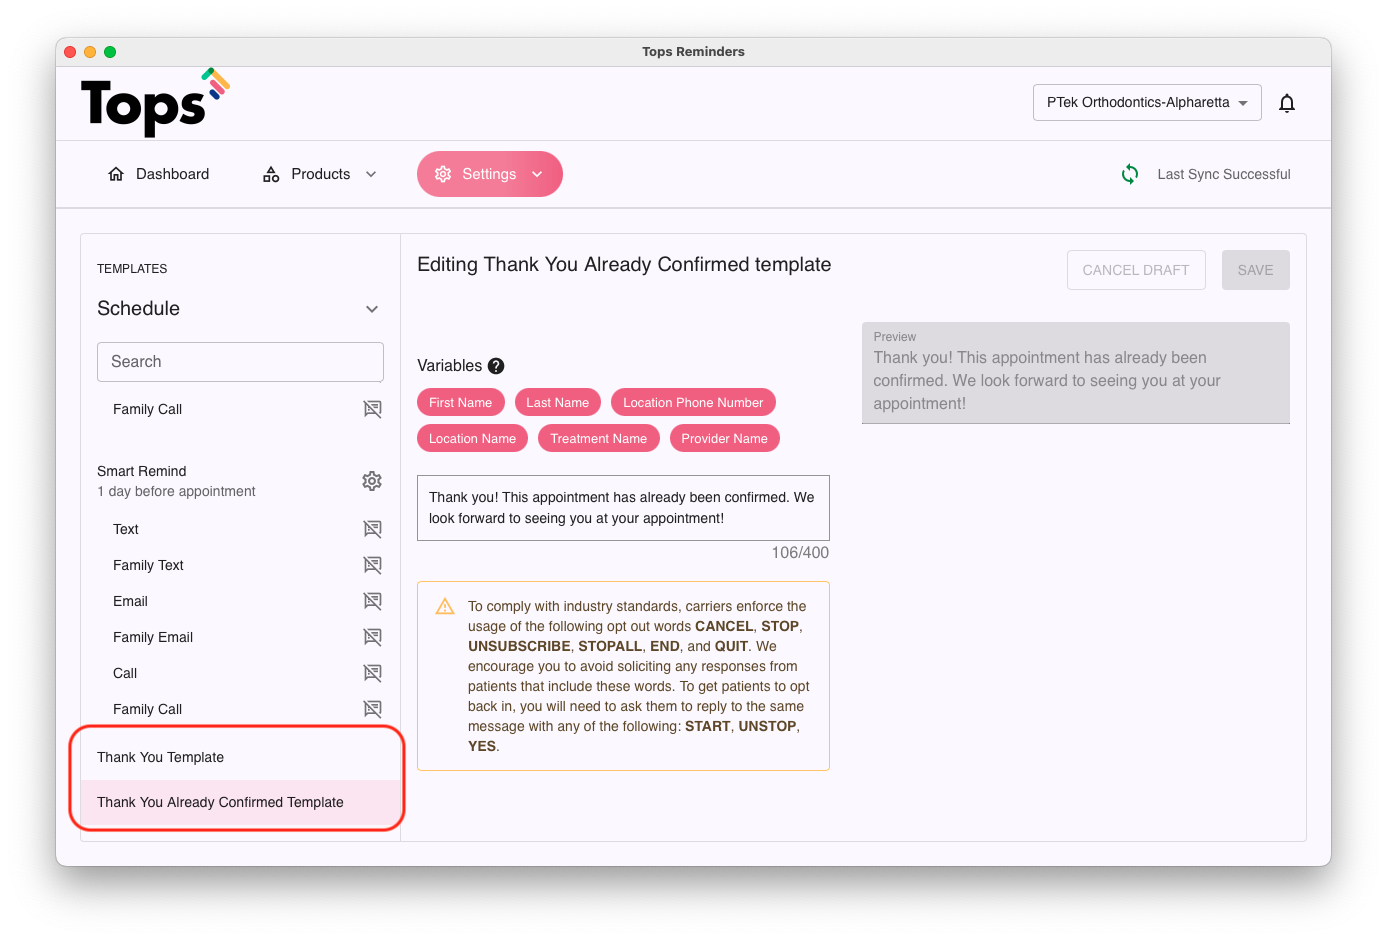Click the SAVE button
1387x940 pixels.
[1255, 270]
